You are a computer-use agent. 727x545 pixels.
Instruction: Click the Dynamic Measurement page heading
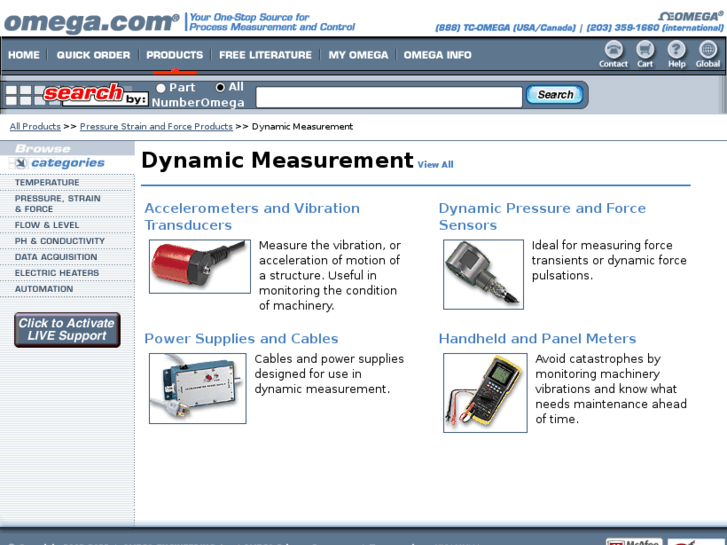coord(277,160)
